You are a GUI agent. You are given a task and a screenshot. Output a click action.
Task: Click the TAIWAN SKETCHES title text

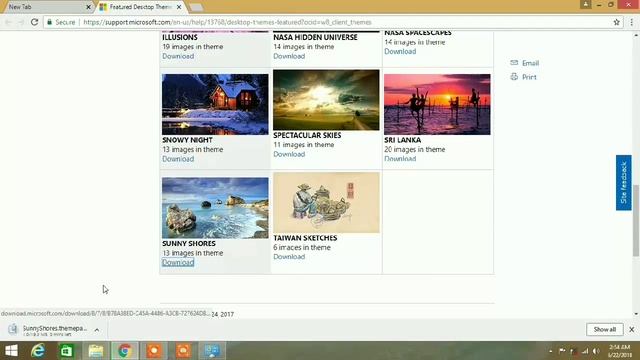click(x=305, y=238)
